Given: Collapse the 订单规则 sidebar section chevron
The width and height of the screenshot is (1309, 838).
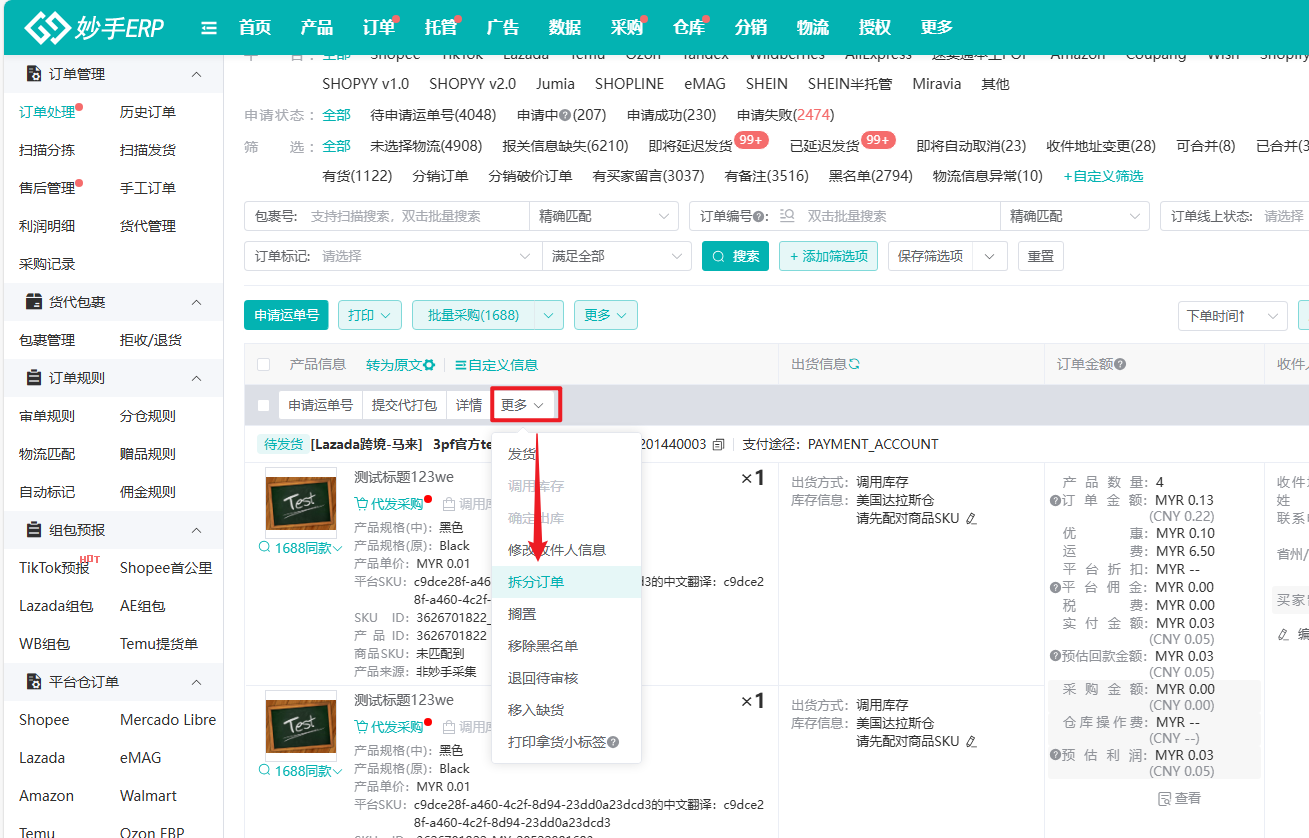Looking at the screenshot, I should click(197, 378).
